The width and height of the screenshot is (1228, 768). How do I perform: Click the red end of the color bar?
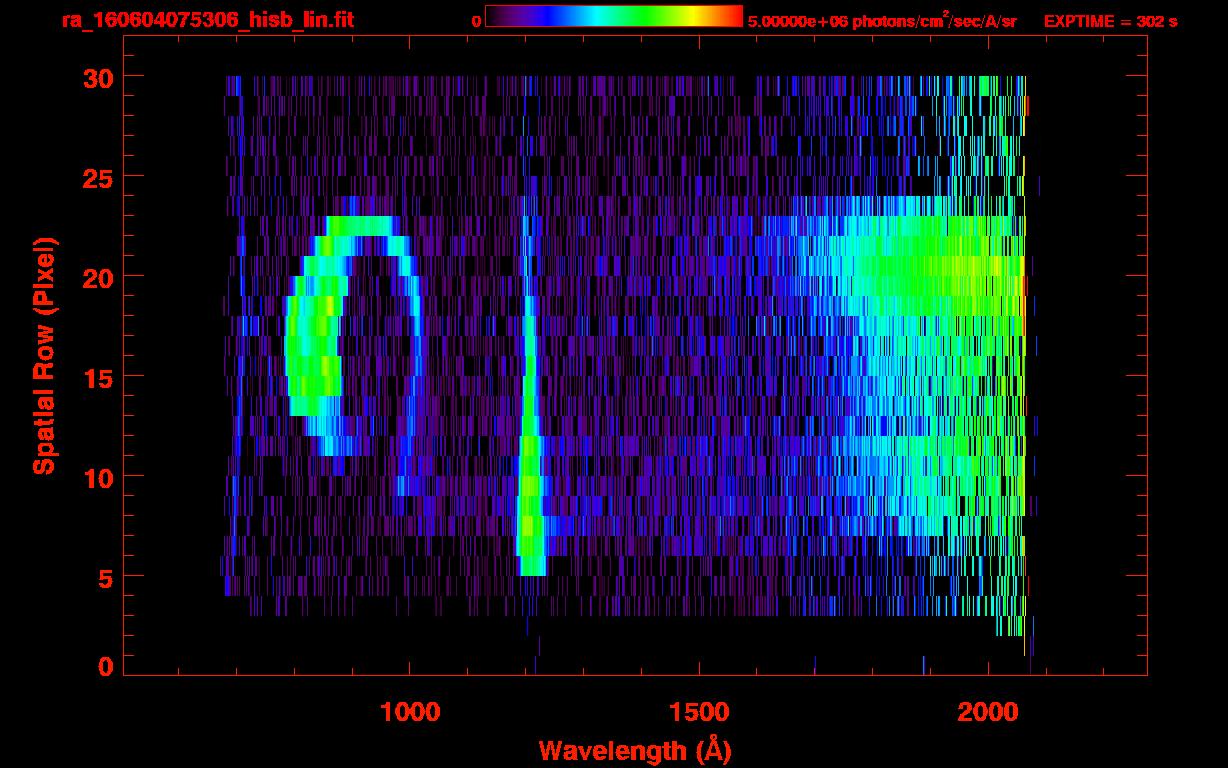coord(735,17)
